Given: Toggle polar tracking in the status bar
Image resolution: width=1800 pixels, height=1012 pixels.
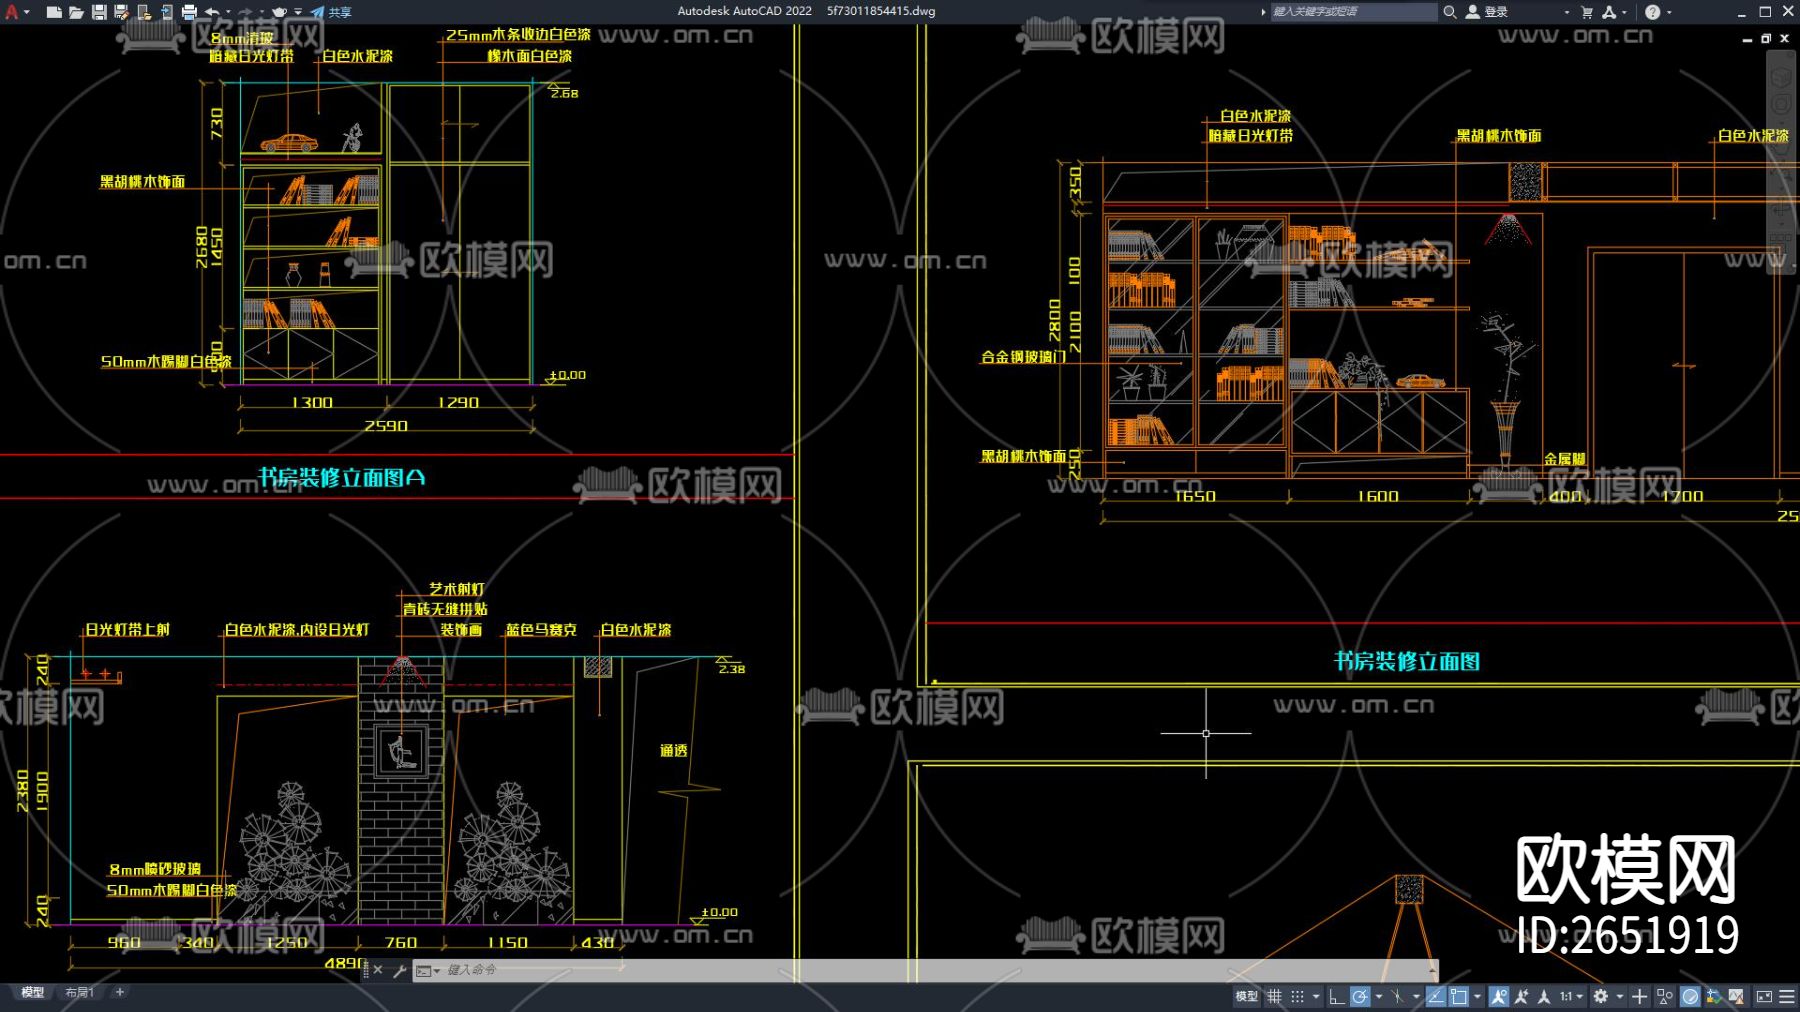Looking at the screenshot, I should (x=1360, y=996).
